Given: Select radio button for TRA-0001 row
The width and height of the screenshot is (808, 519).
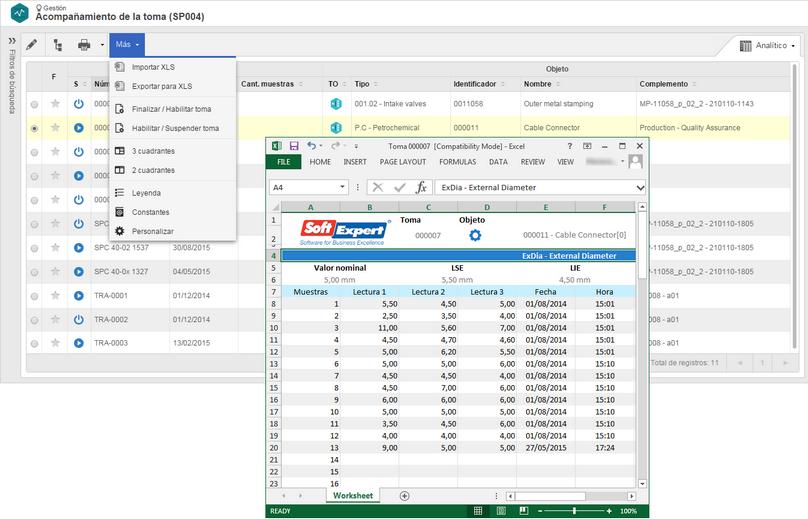Looking at the screenshot, I should (x=34, y=296).
